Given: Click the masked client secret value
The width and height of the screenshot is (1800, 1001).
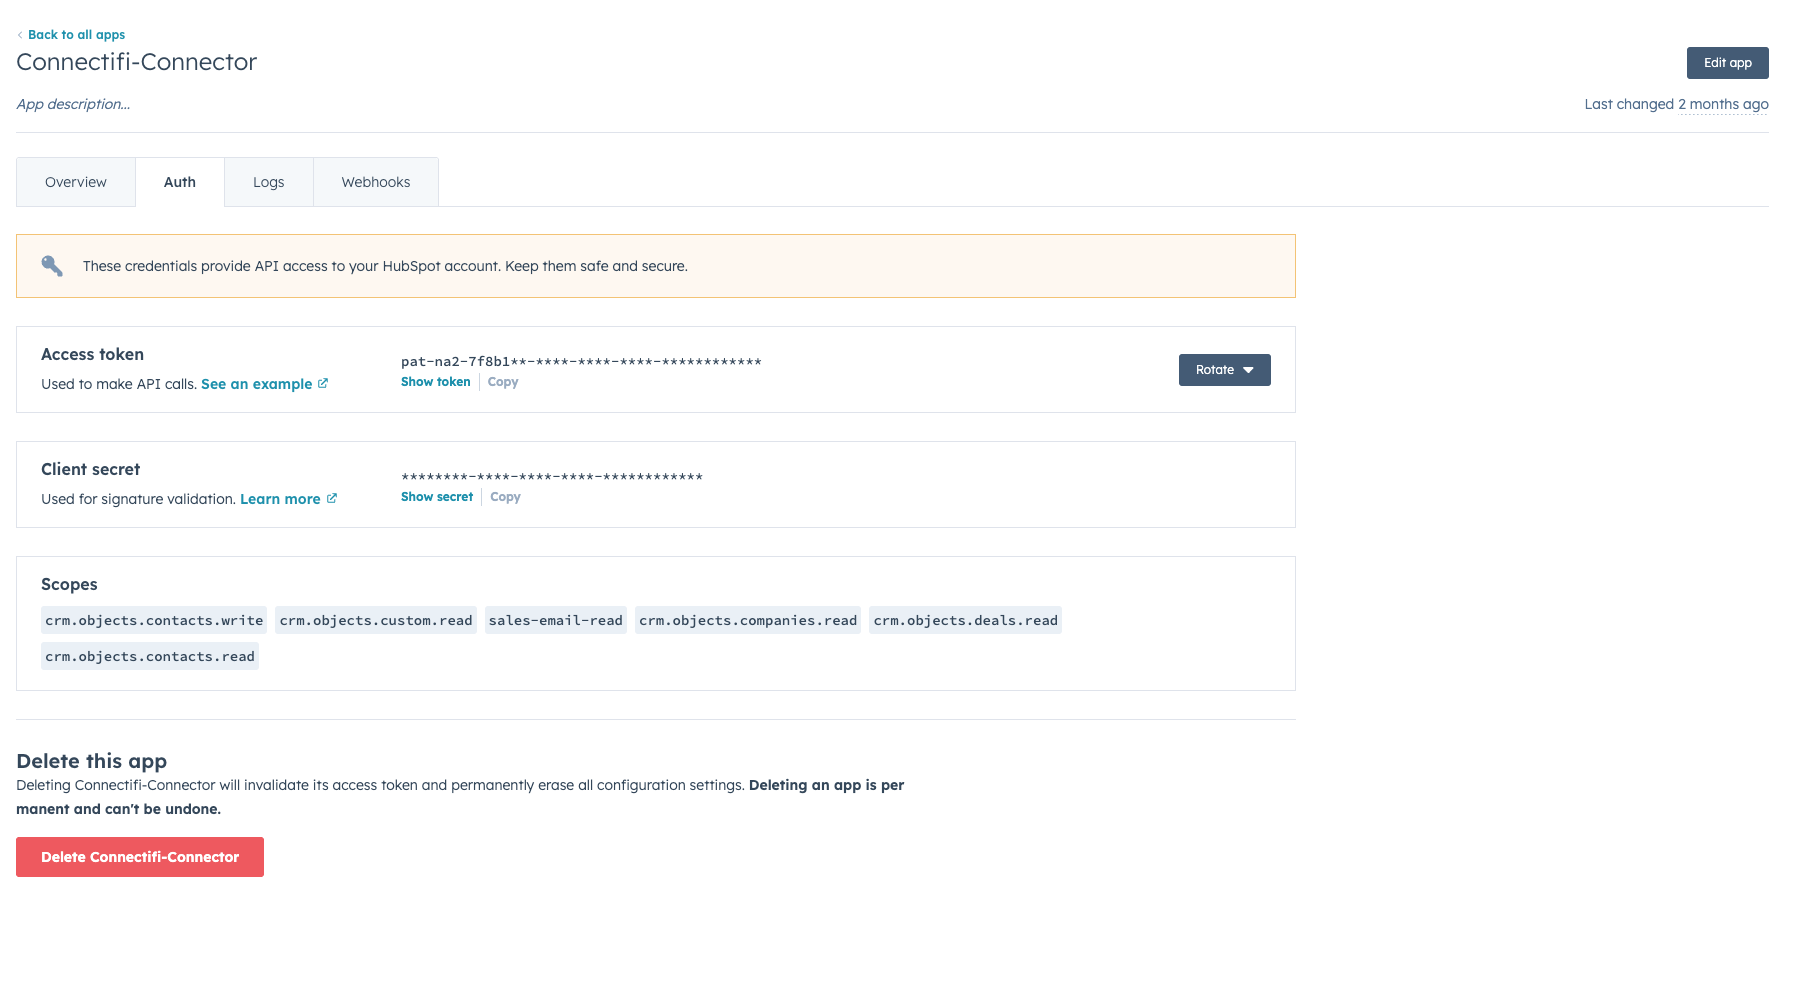Looking at the screenshot, I should (x=552, y=477).
